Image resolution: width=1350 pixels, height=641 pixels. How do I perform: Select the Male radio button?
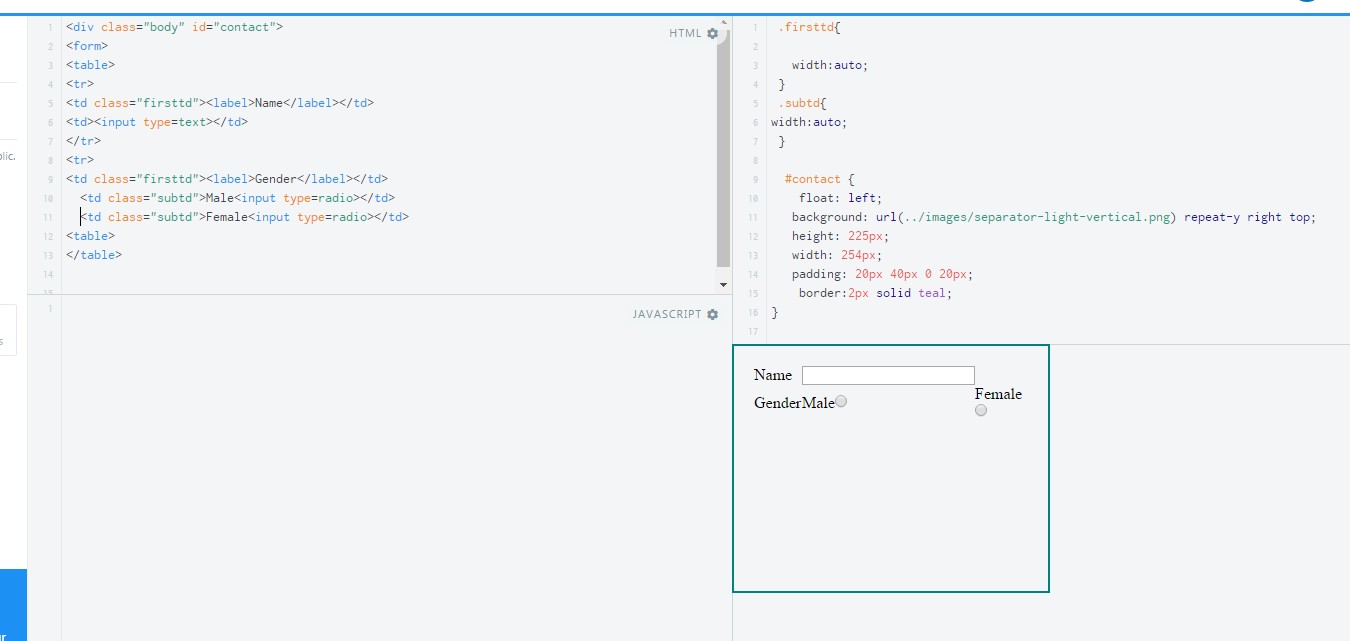[841, 401]
